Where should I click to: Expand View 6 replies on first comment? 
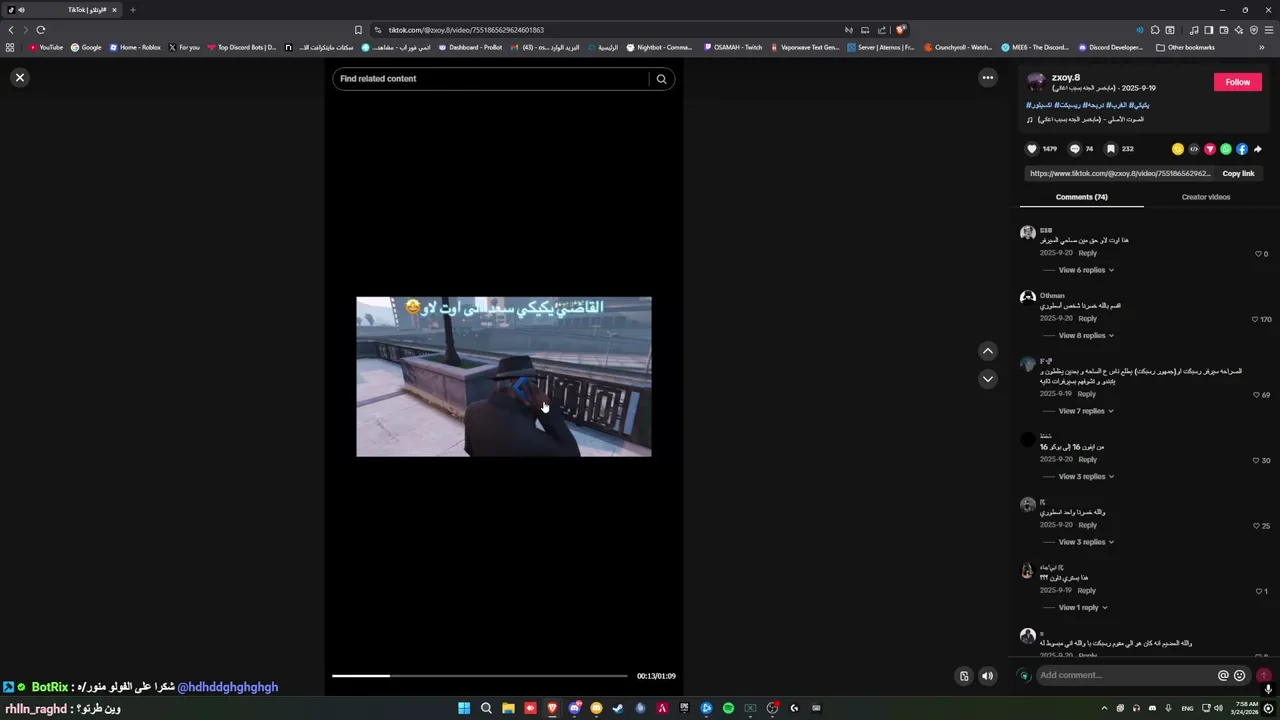click(1086, 270)
